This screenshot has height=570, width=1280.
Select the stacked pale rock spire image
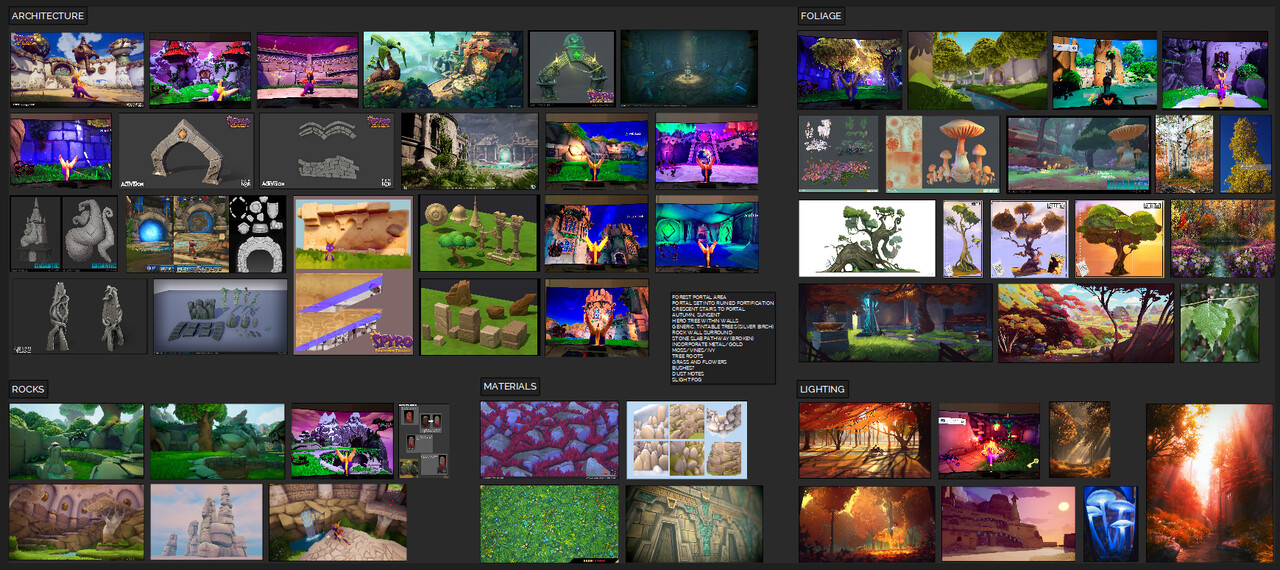(206, 523)
